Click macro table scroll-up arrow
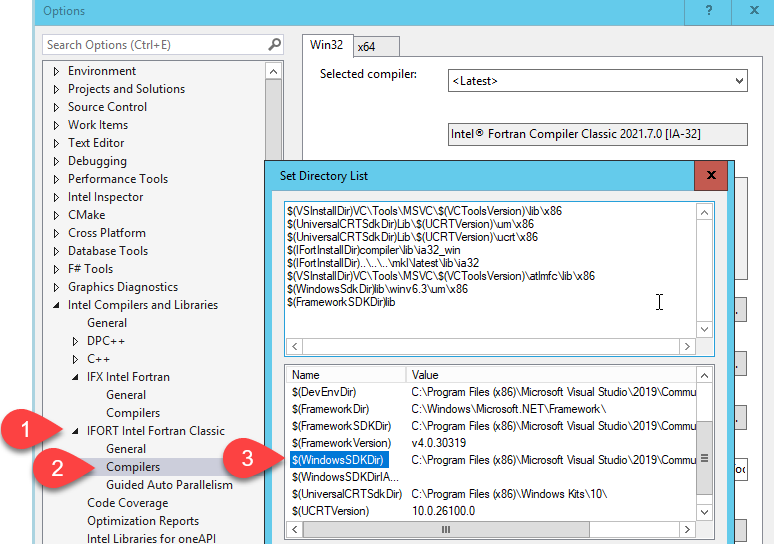The width and height of the screenshot is (774, 544). tap(704, 376)
